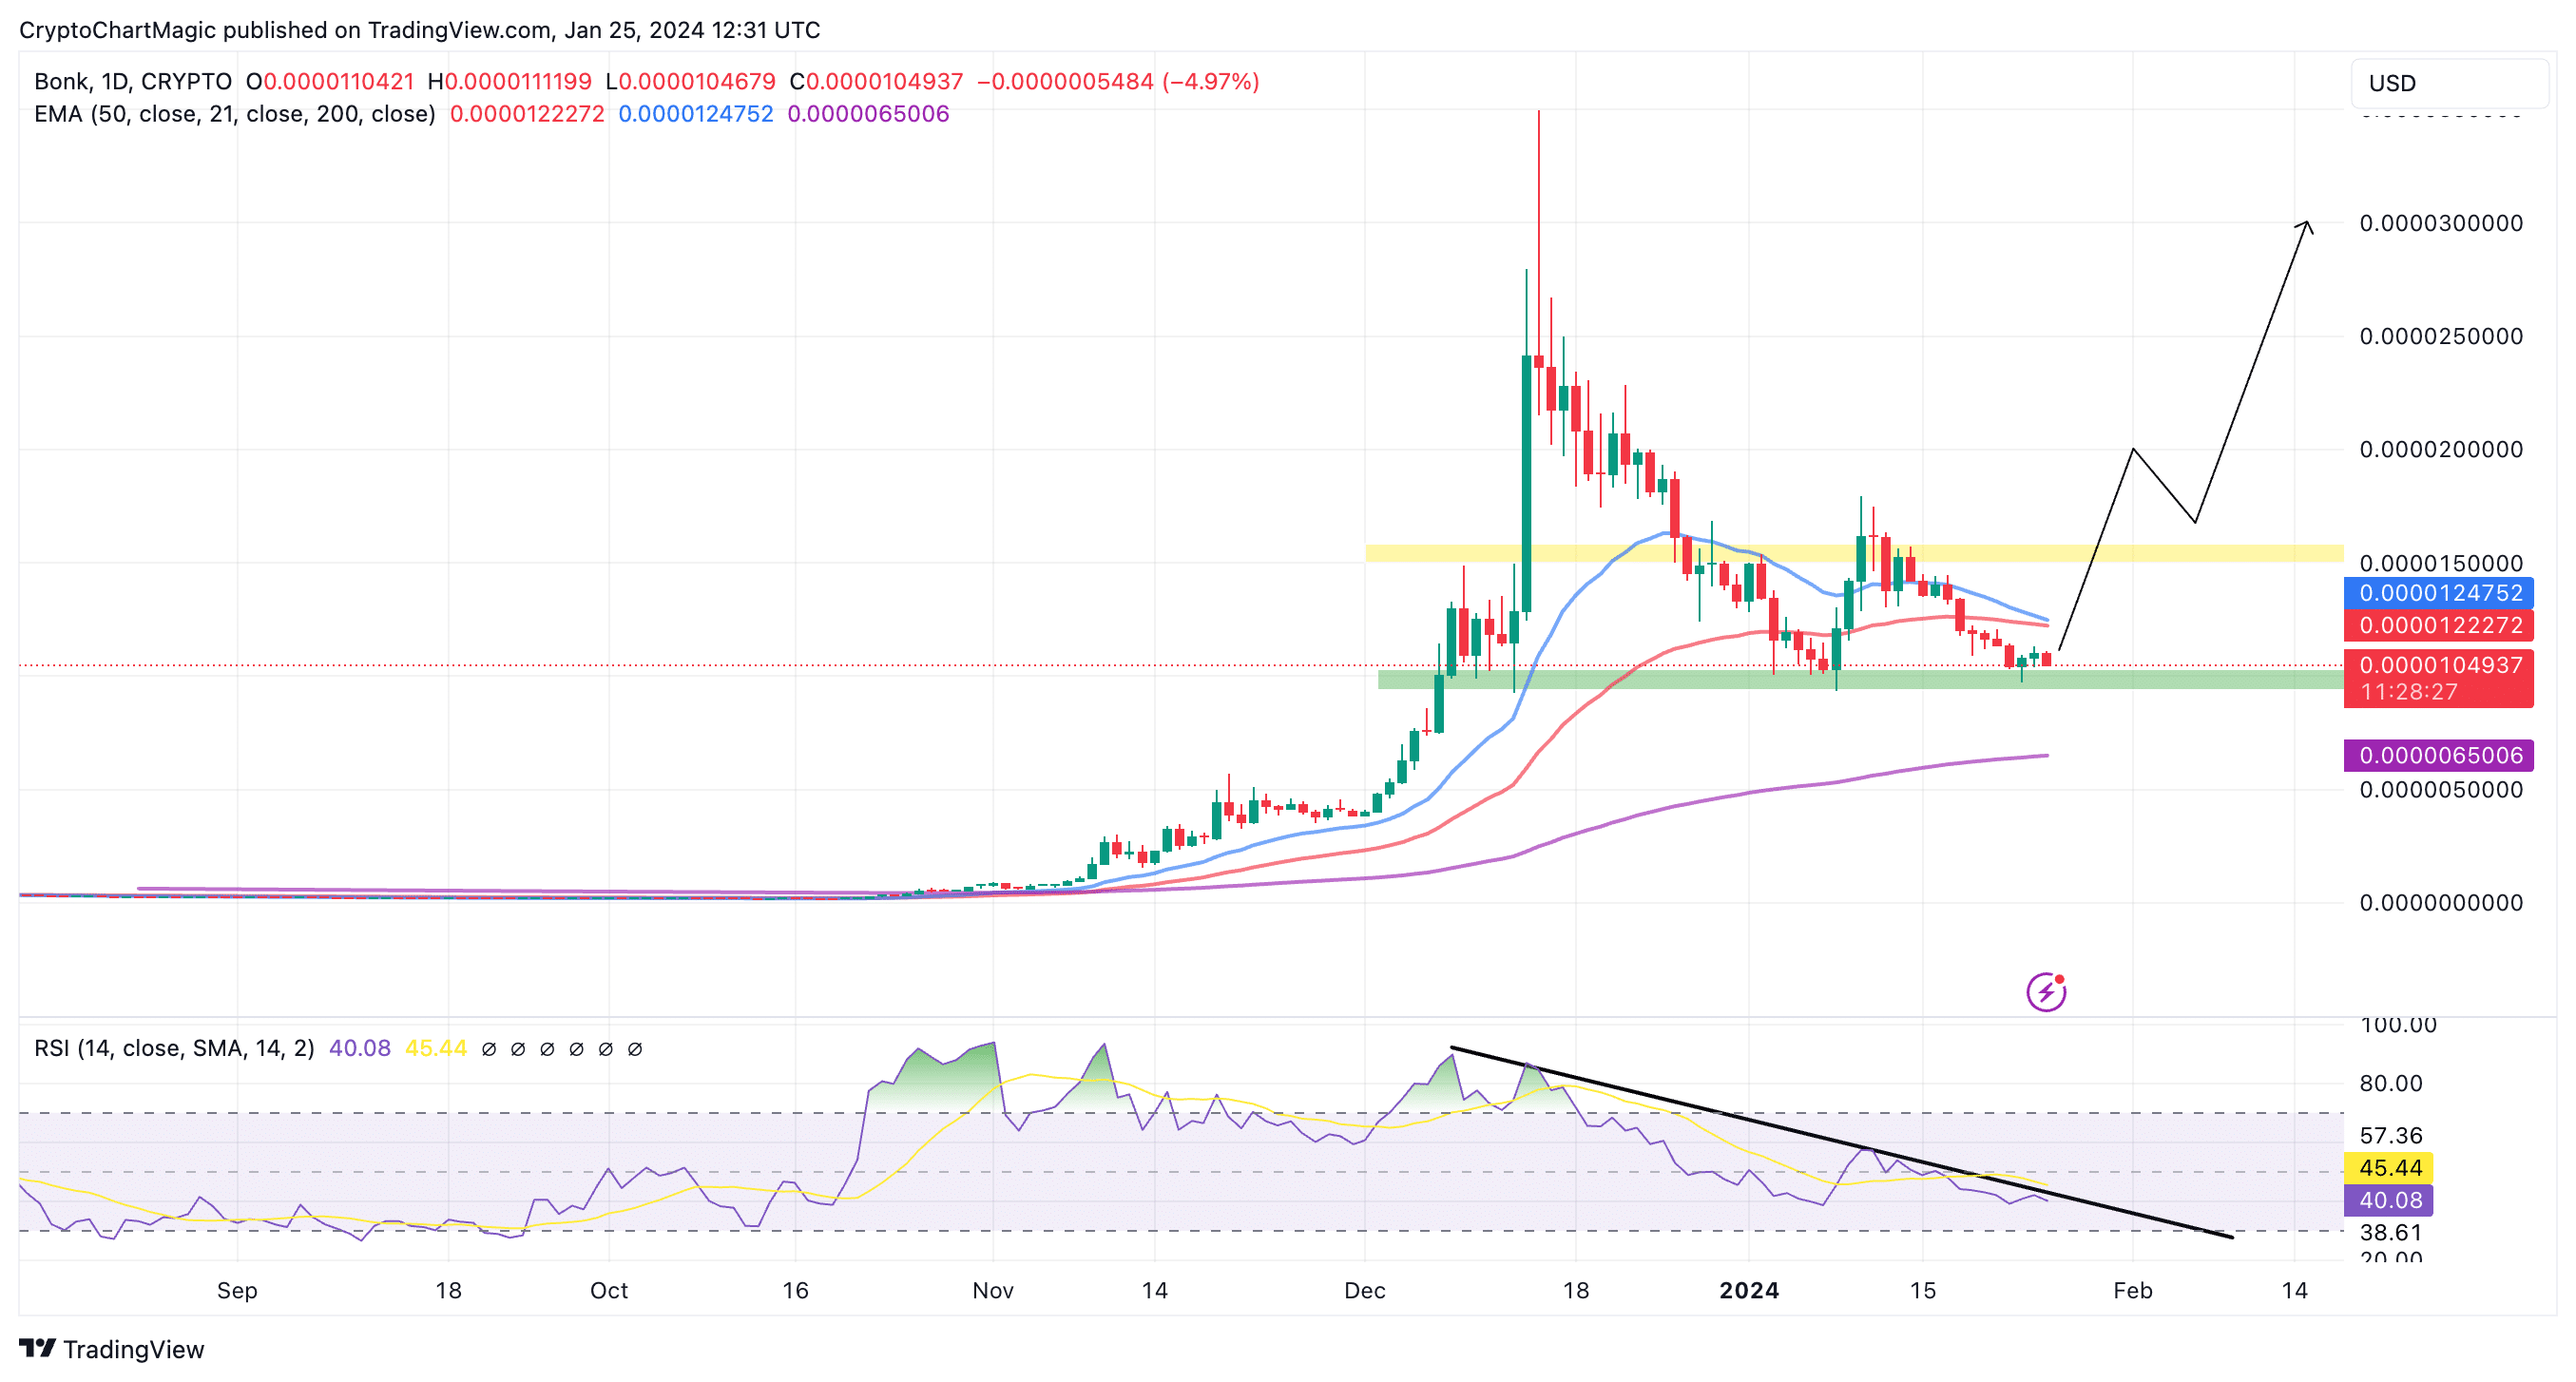Click the 0.0000250000 price scale label
Viewport: 2576px width, 1382px height.
[2441, 336]
